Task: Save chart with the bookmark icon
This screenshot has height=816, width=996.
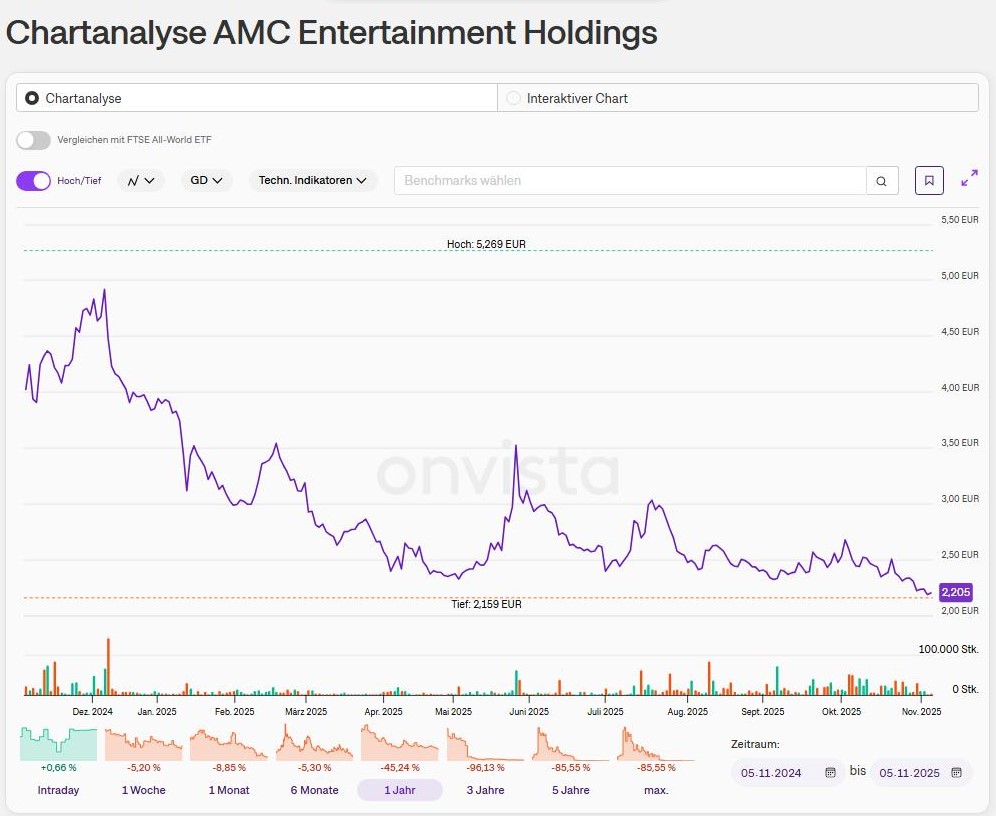Action: click(x=929, y=180)
